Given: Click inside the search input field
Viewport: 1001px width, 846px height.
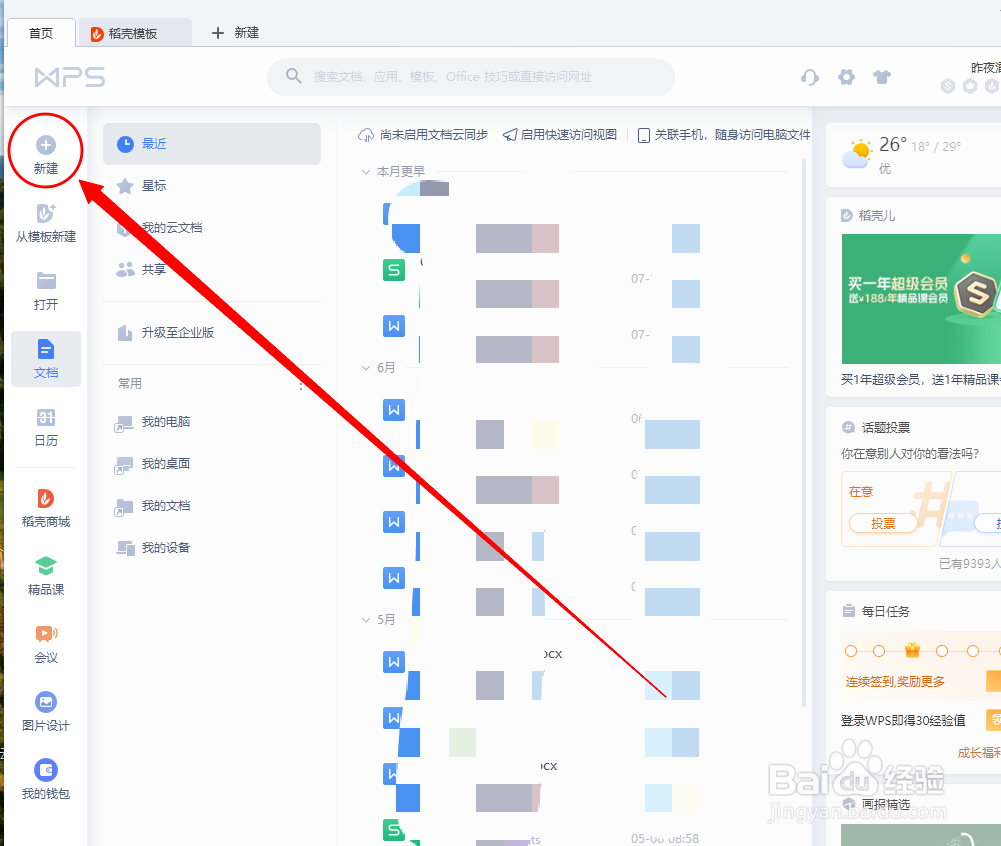Looking at the screenshot, I should 470,77.
